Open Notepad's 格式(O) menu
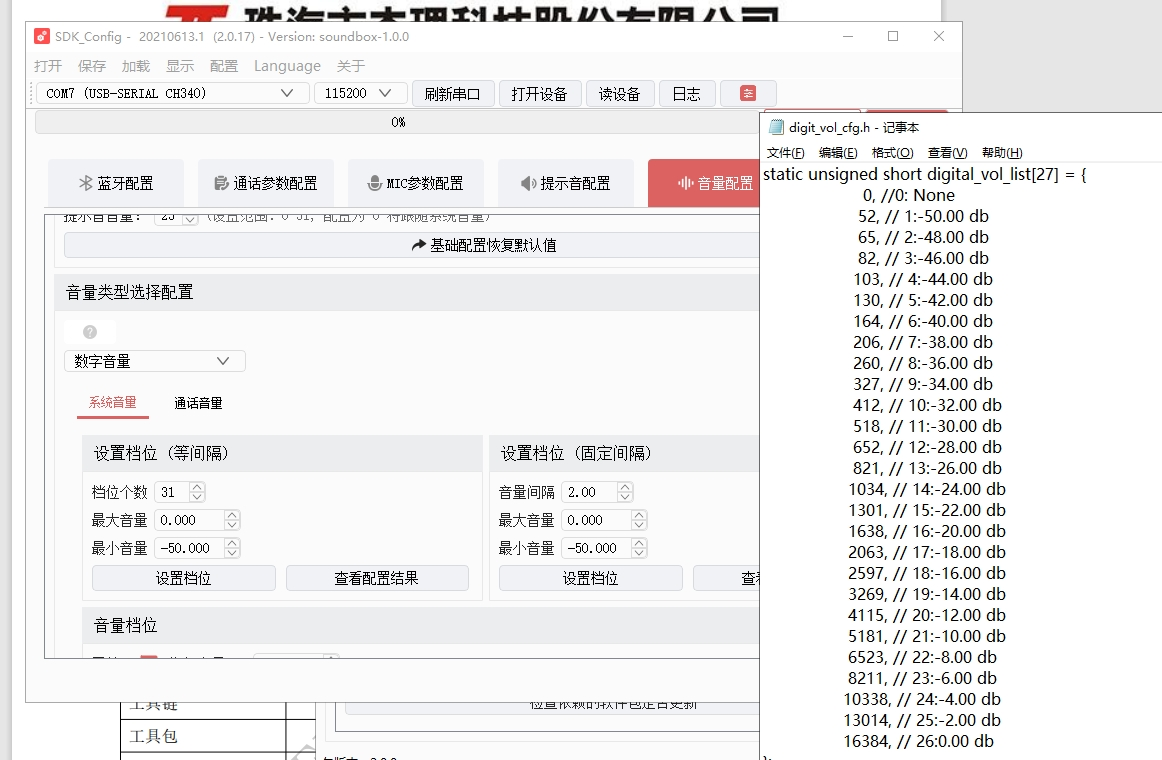 tap(892, 153)
